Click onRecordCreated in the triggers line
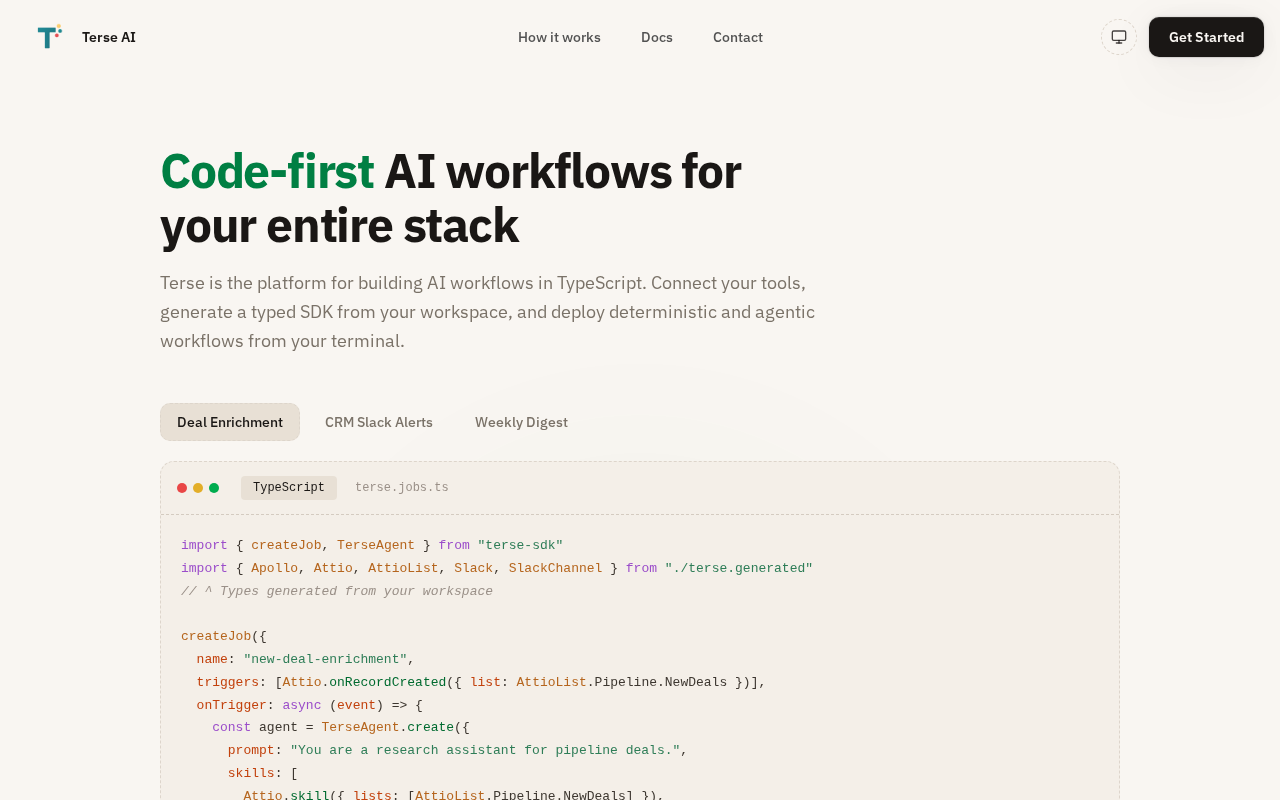Screen dimensions: 1280x800 pyautogui.click(x=388, y=682)
